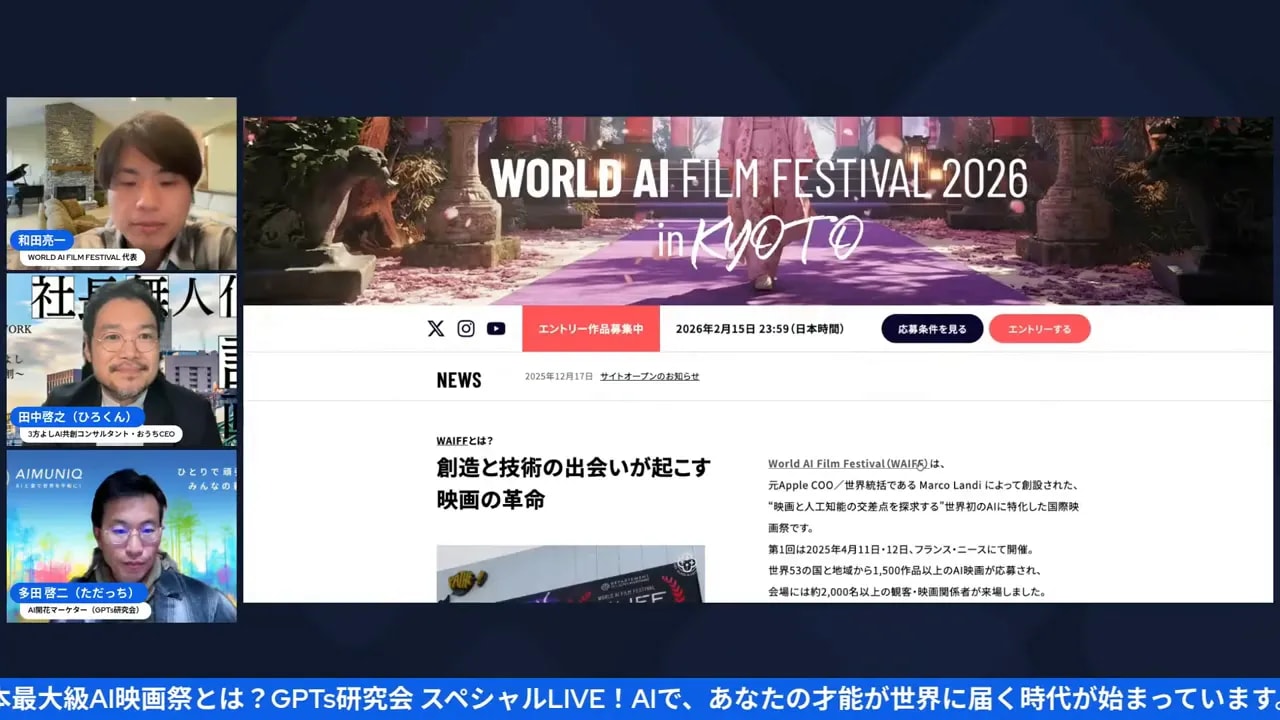Open the 応募条件を見る button
Viewport: 1280px width, 720px height.
[931, 328]
